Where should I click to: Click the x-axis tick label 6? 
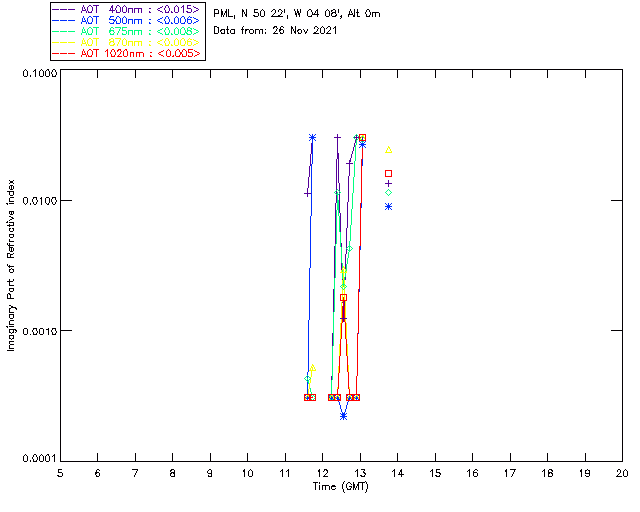pyautogui.click(x=98, y=473)
